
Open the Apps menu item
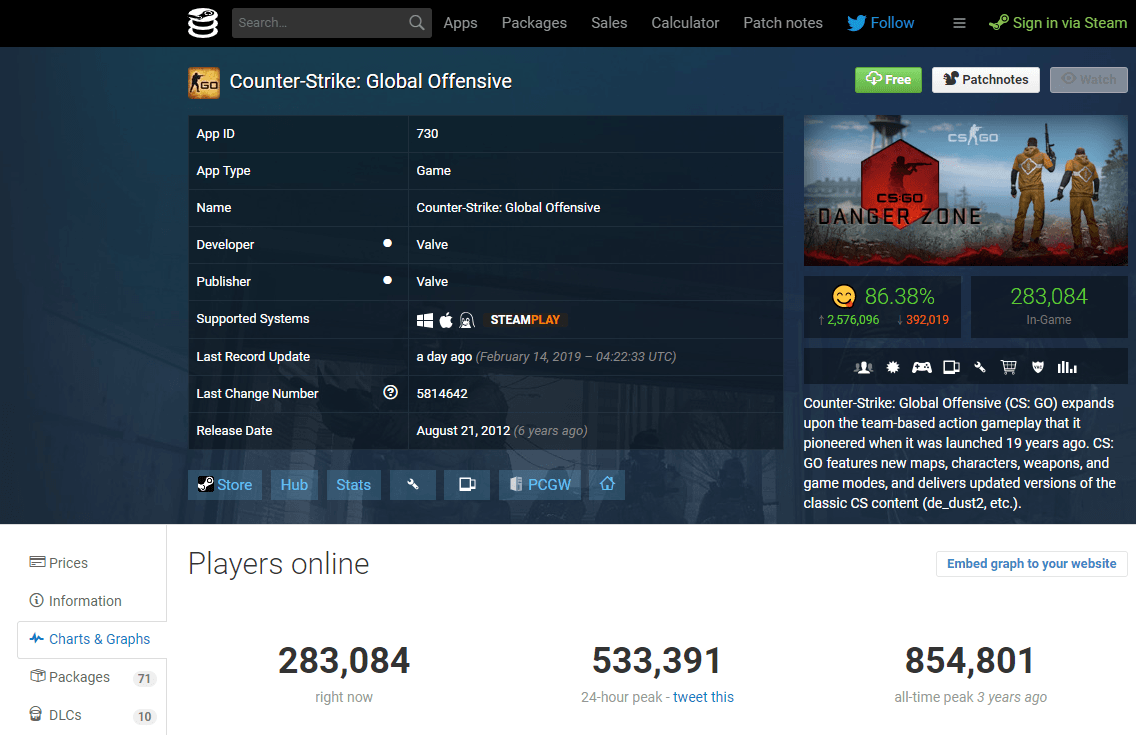click(x=460, y=23)
